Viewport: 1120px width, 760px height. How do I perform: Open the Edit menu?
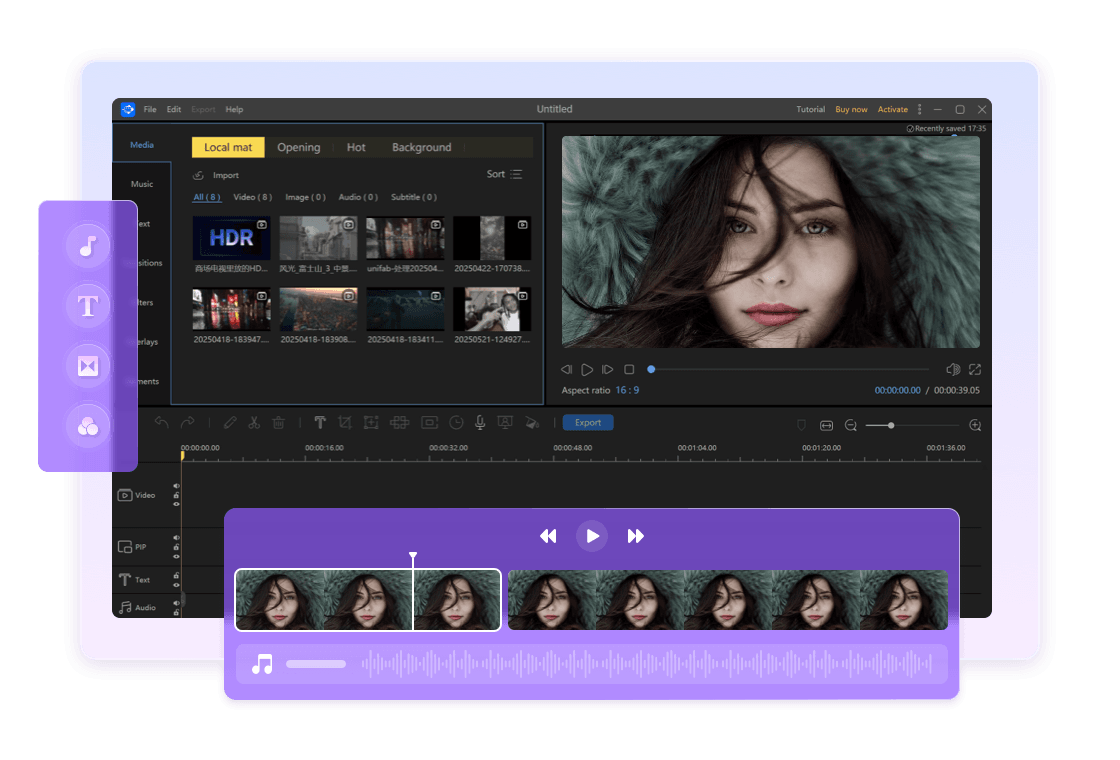coord(174,109)
